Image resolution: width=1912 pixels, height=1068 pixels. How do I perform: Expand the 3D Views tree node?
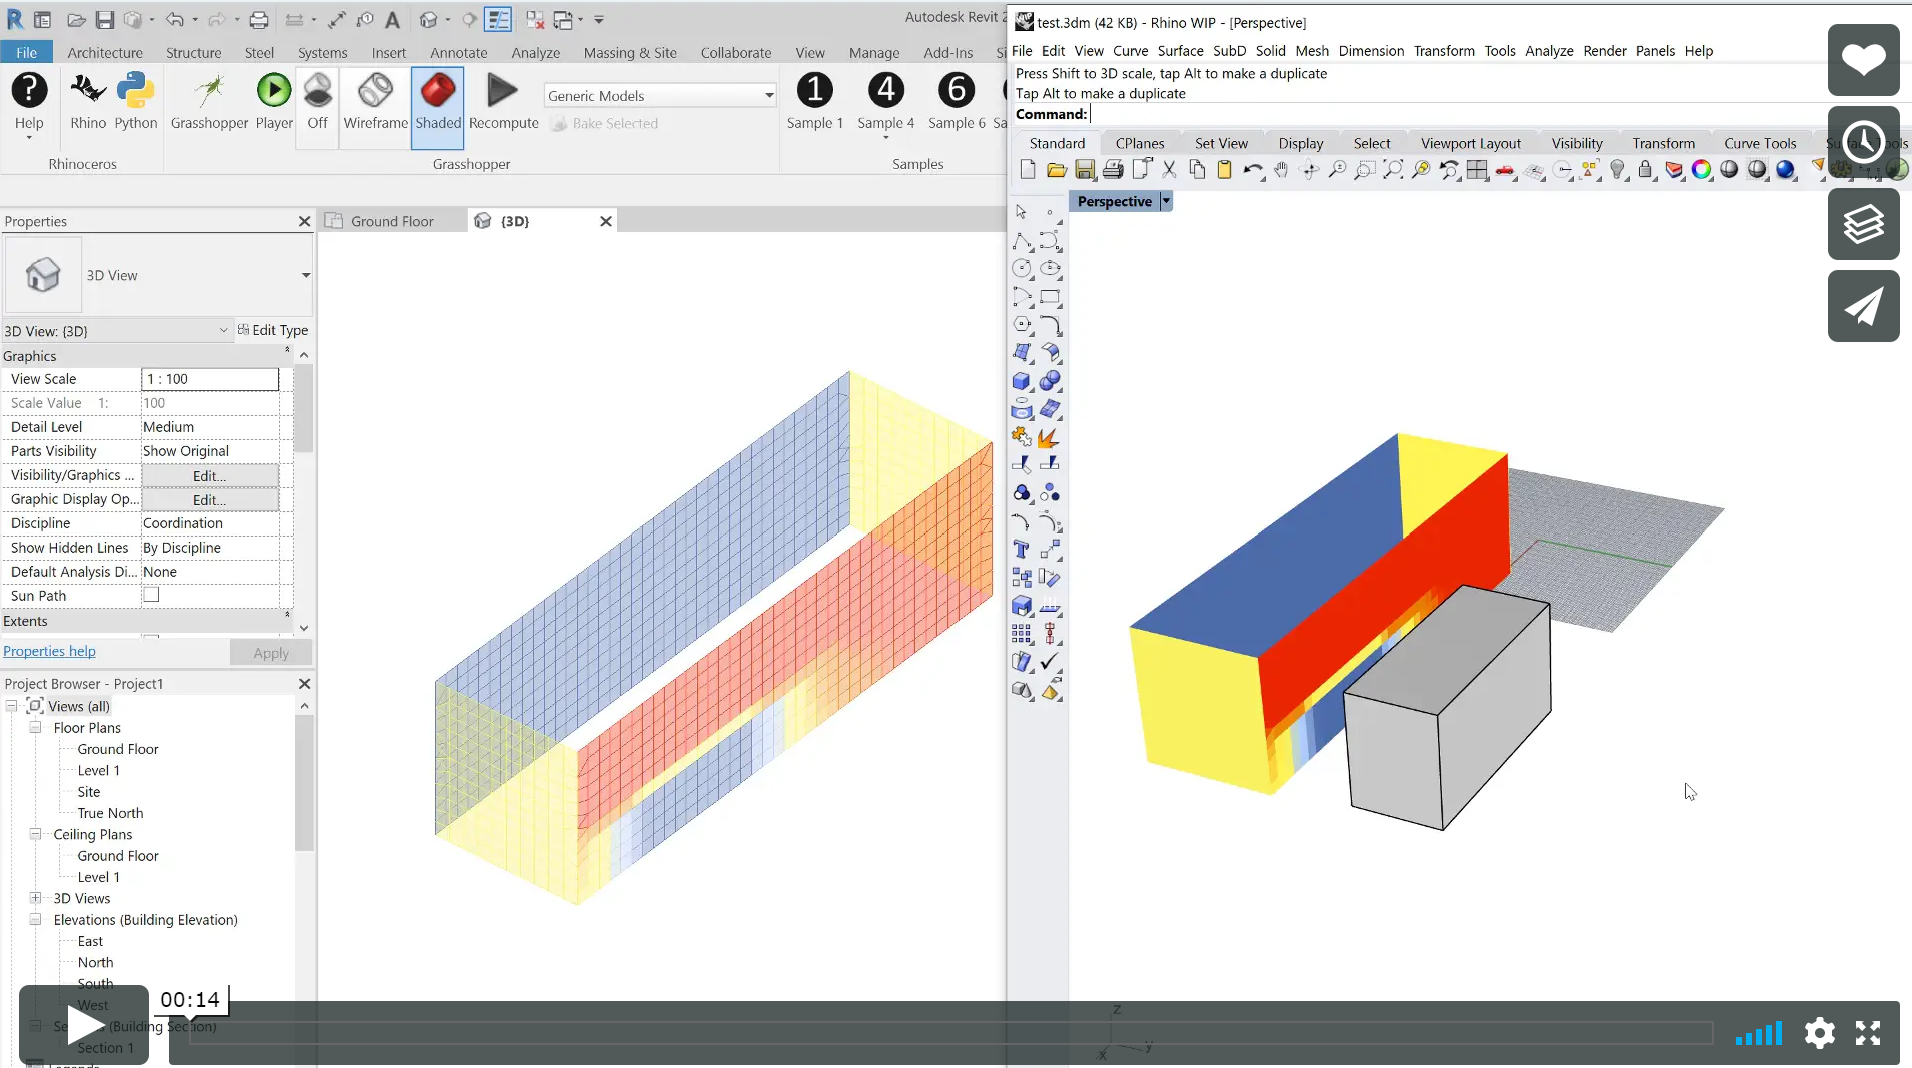point(35,898)
